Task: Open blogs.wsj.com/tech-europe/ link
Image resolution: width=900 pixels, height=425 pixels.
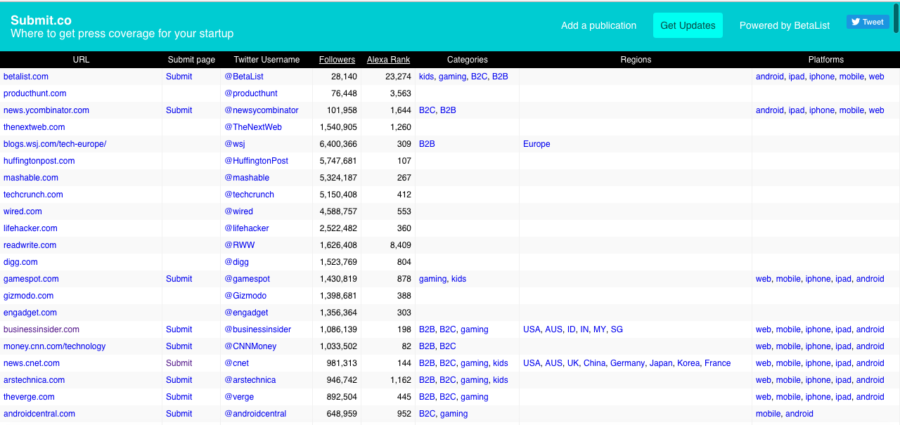Action: tap(55, 144)
